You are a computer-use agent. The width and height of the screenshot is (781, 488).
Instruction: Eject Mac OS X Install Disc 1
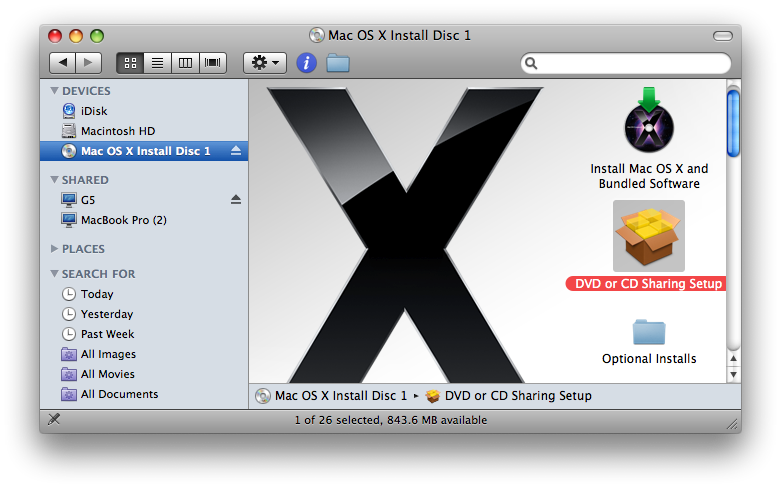click(x=236, y=151)
